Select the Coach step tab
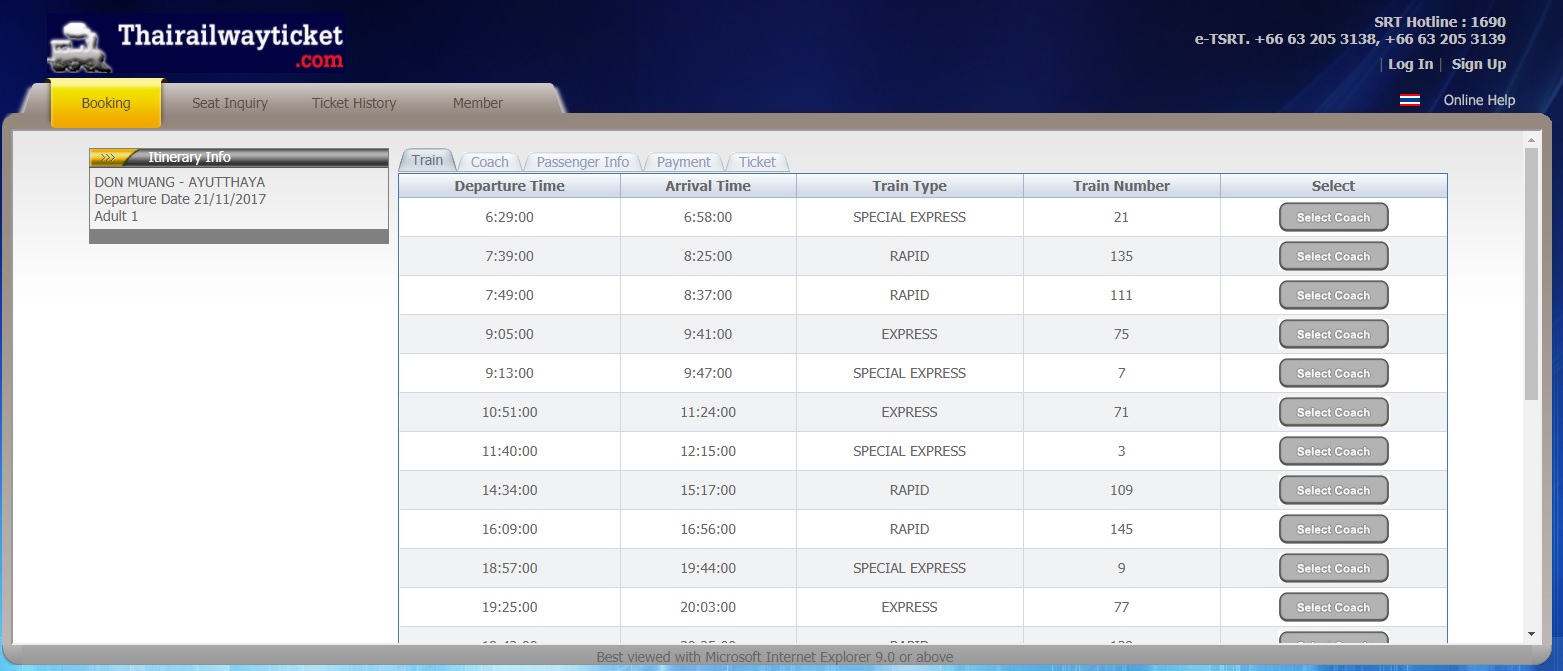Screen dimensions: 1563x671 [490, 162]
